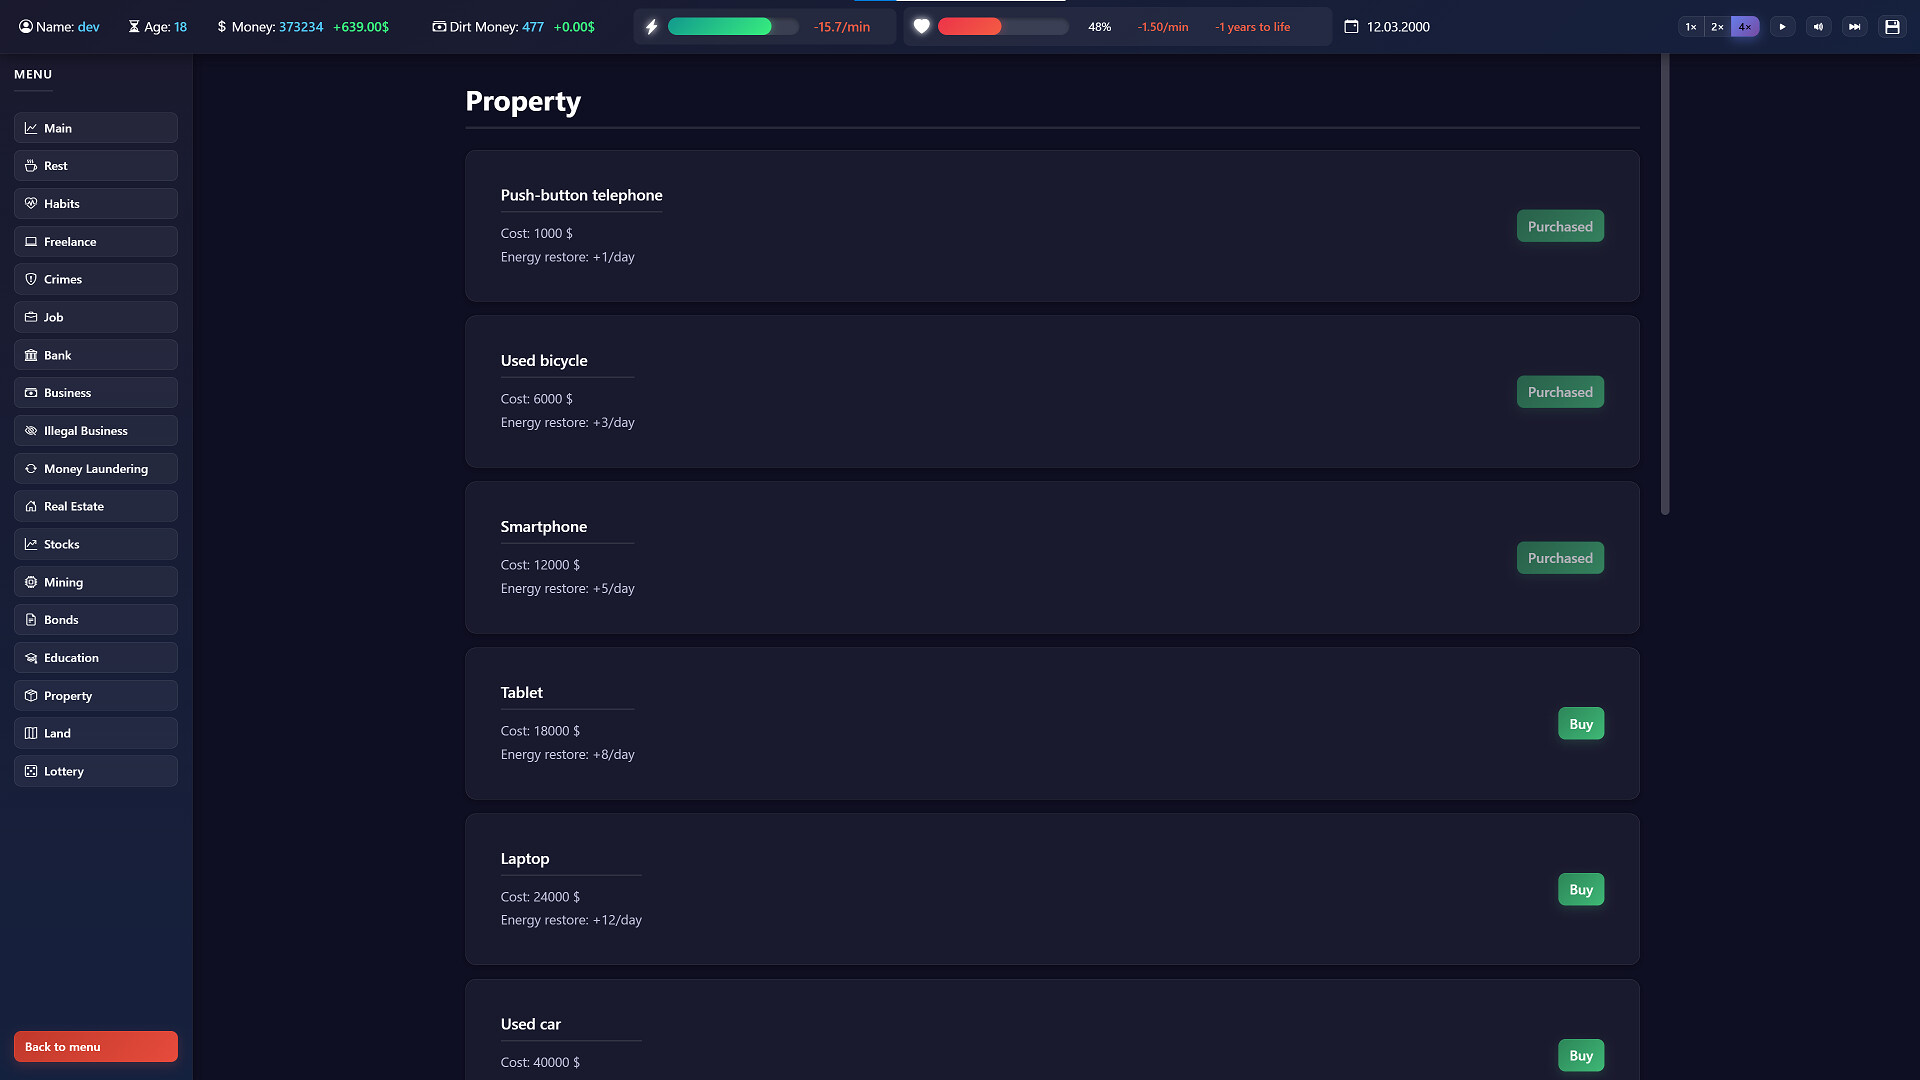Set game speed to 1x
Viewport: 1920px width, 1080px height.
coord(1691,27)
